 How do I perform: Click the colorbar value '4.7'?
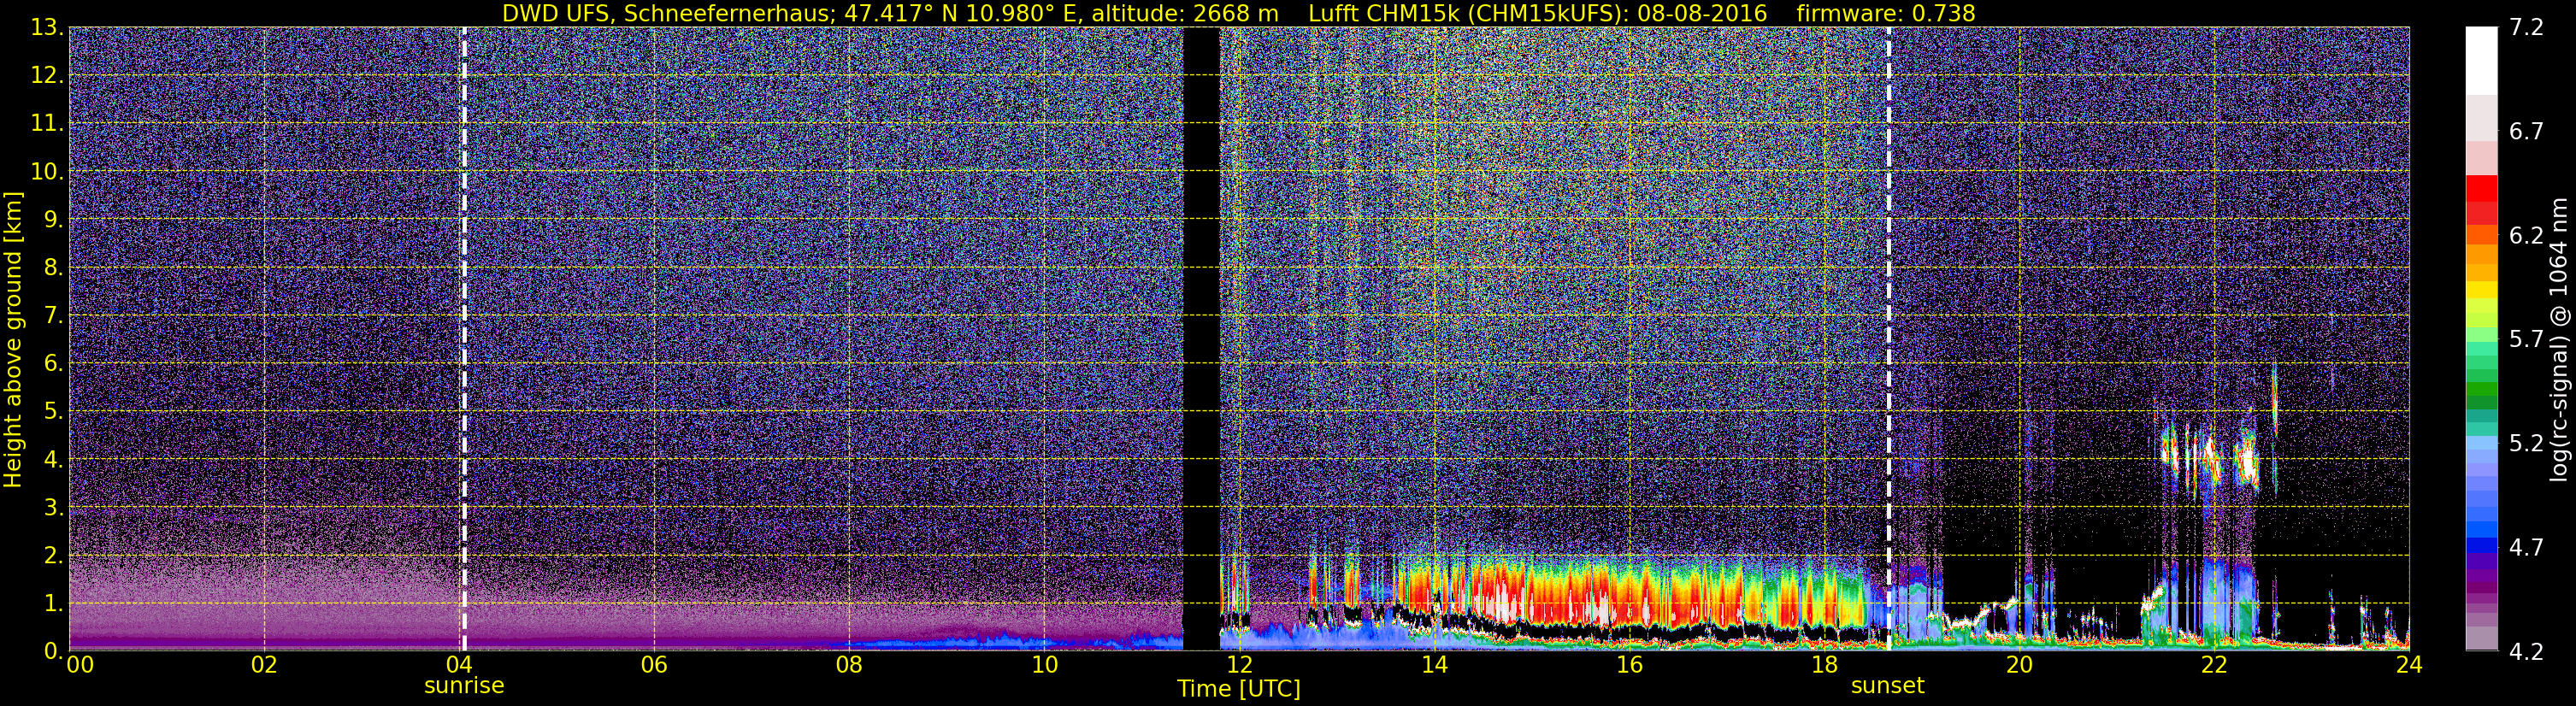(2526, 548)
